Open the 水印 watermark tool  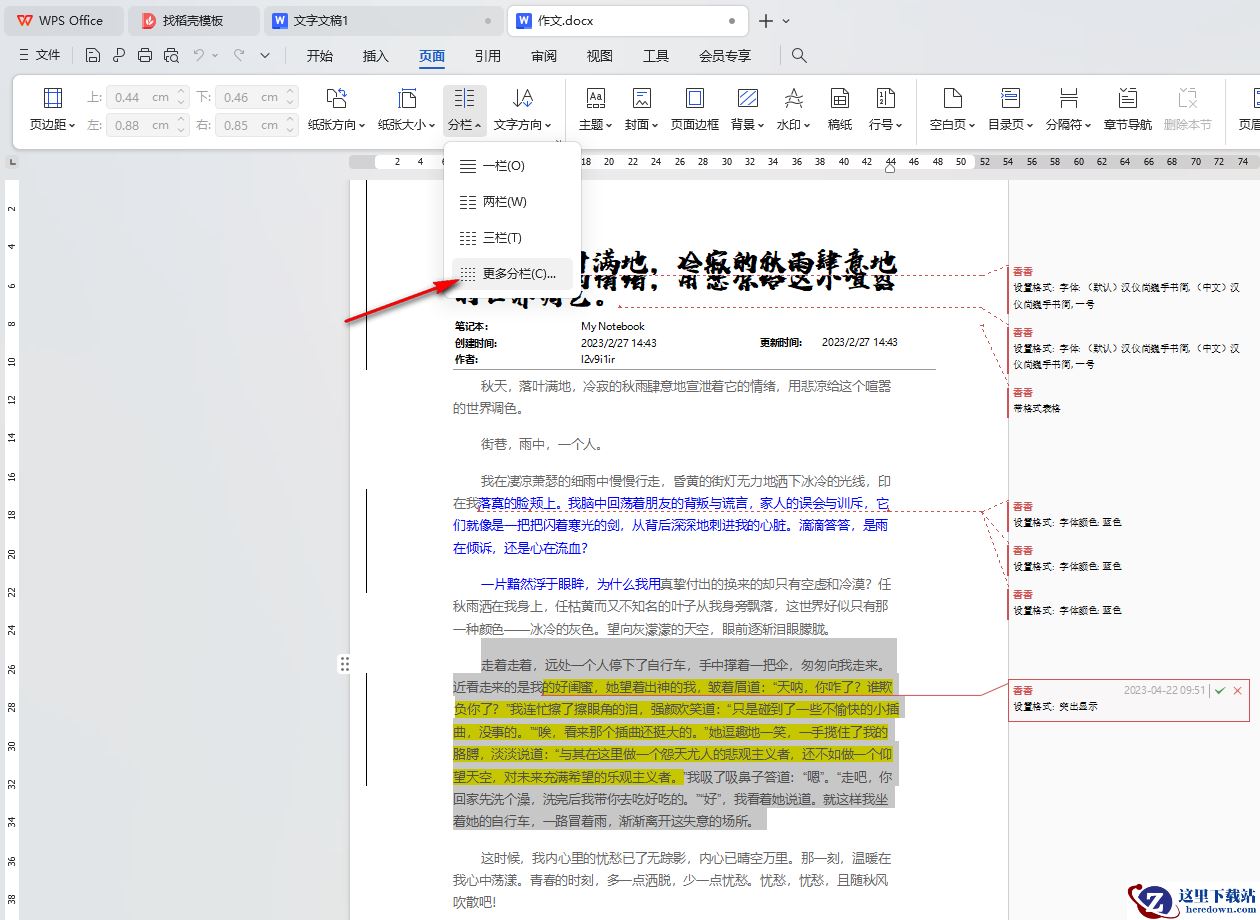[x=793, y=109]
